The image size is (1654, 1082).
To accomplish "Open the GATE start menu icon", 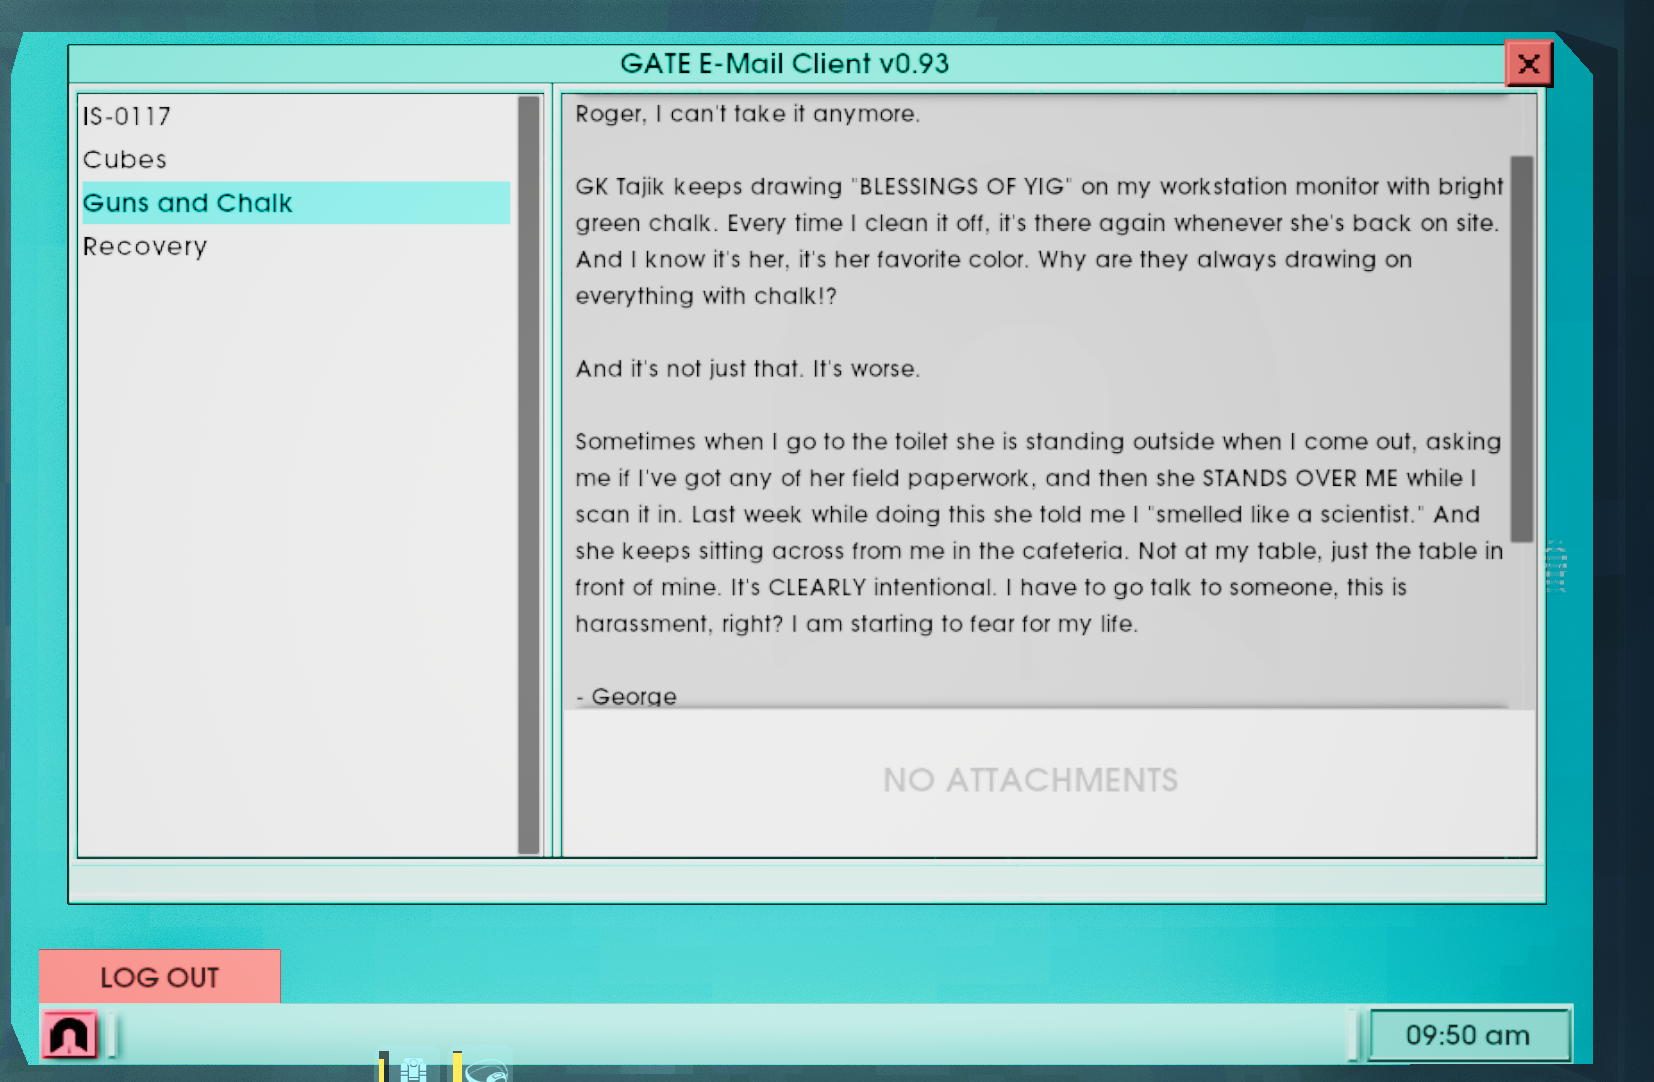I will point(69,1035).
